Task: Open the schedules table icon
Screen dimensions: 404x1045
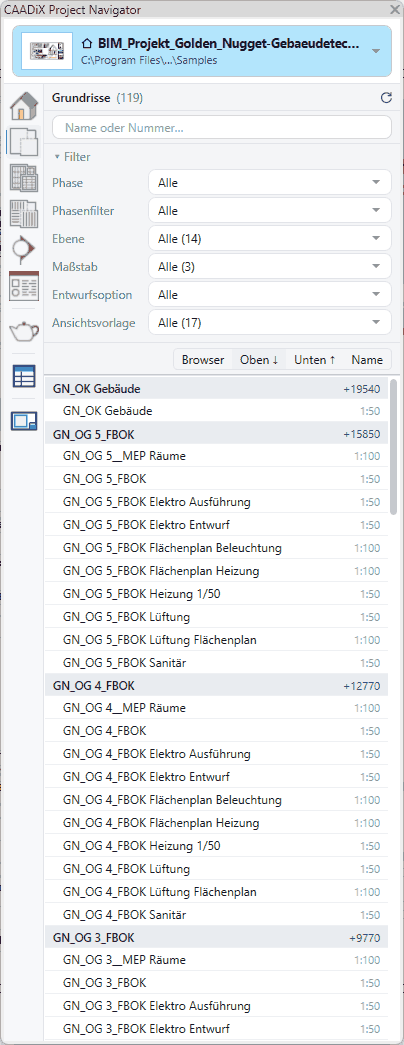Action: point(23,377)
